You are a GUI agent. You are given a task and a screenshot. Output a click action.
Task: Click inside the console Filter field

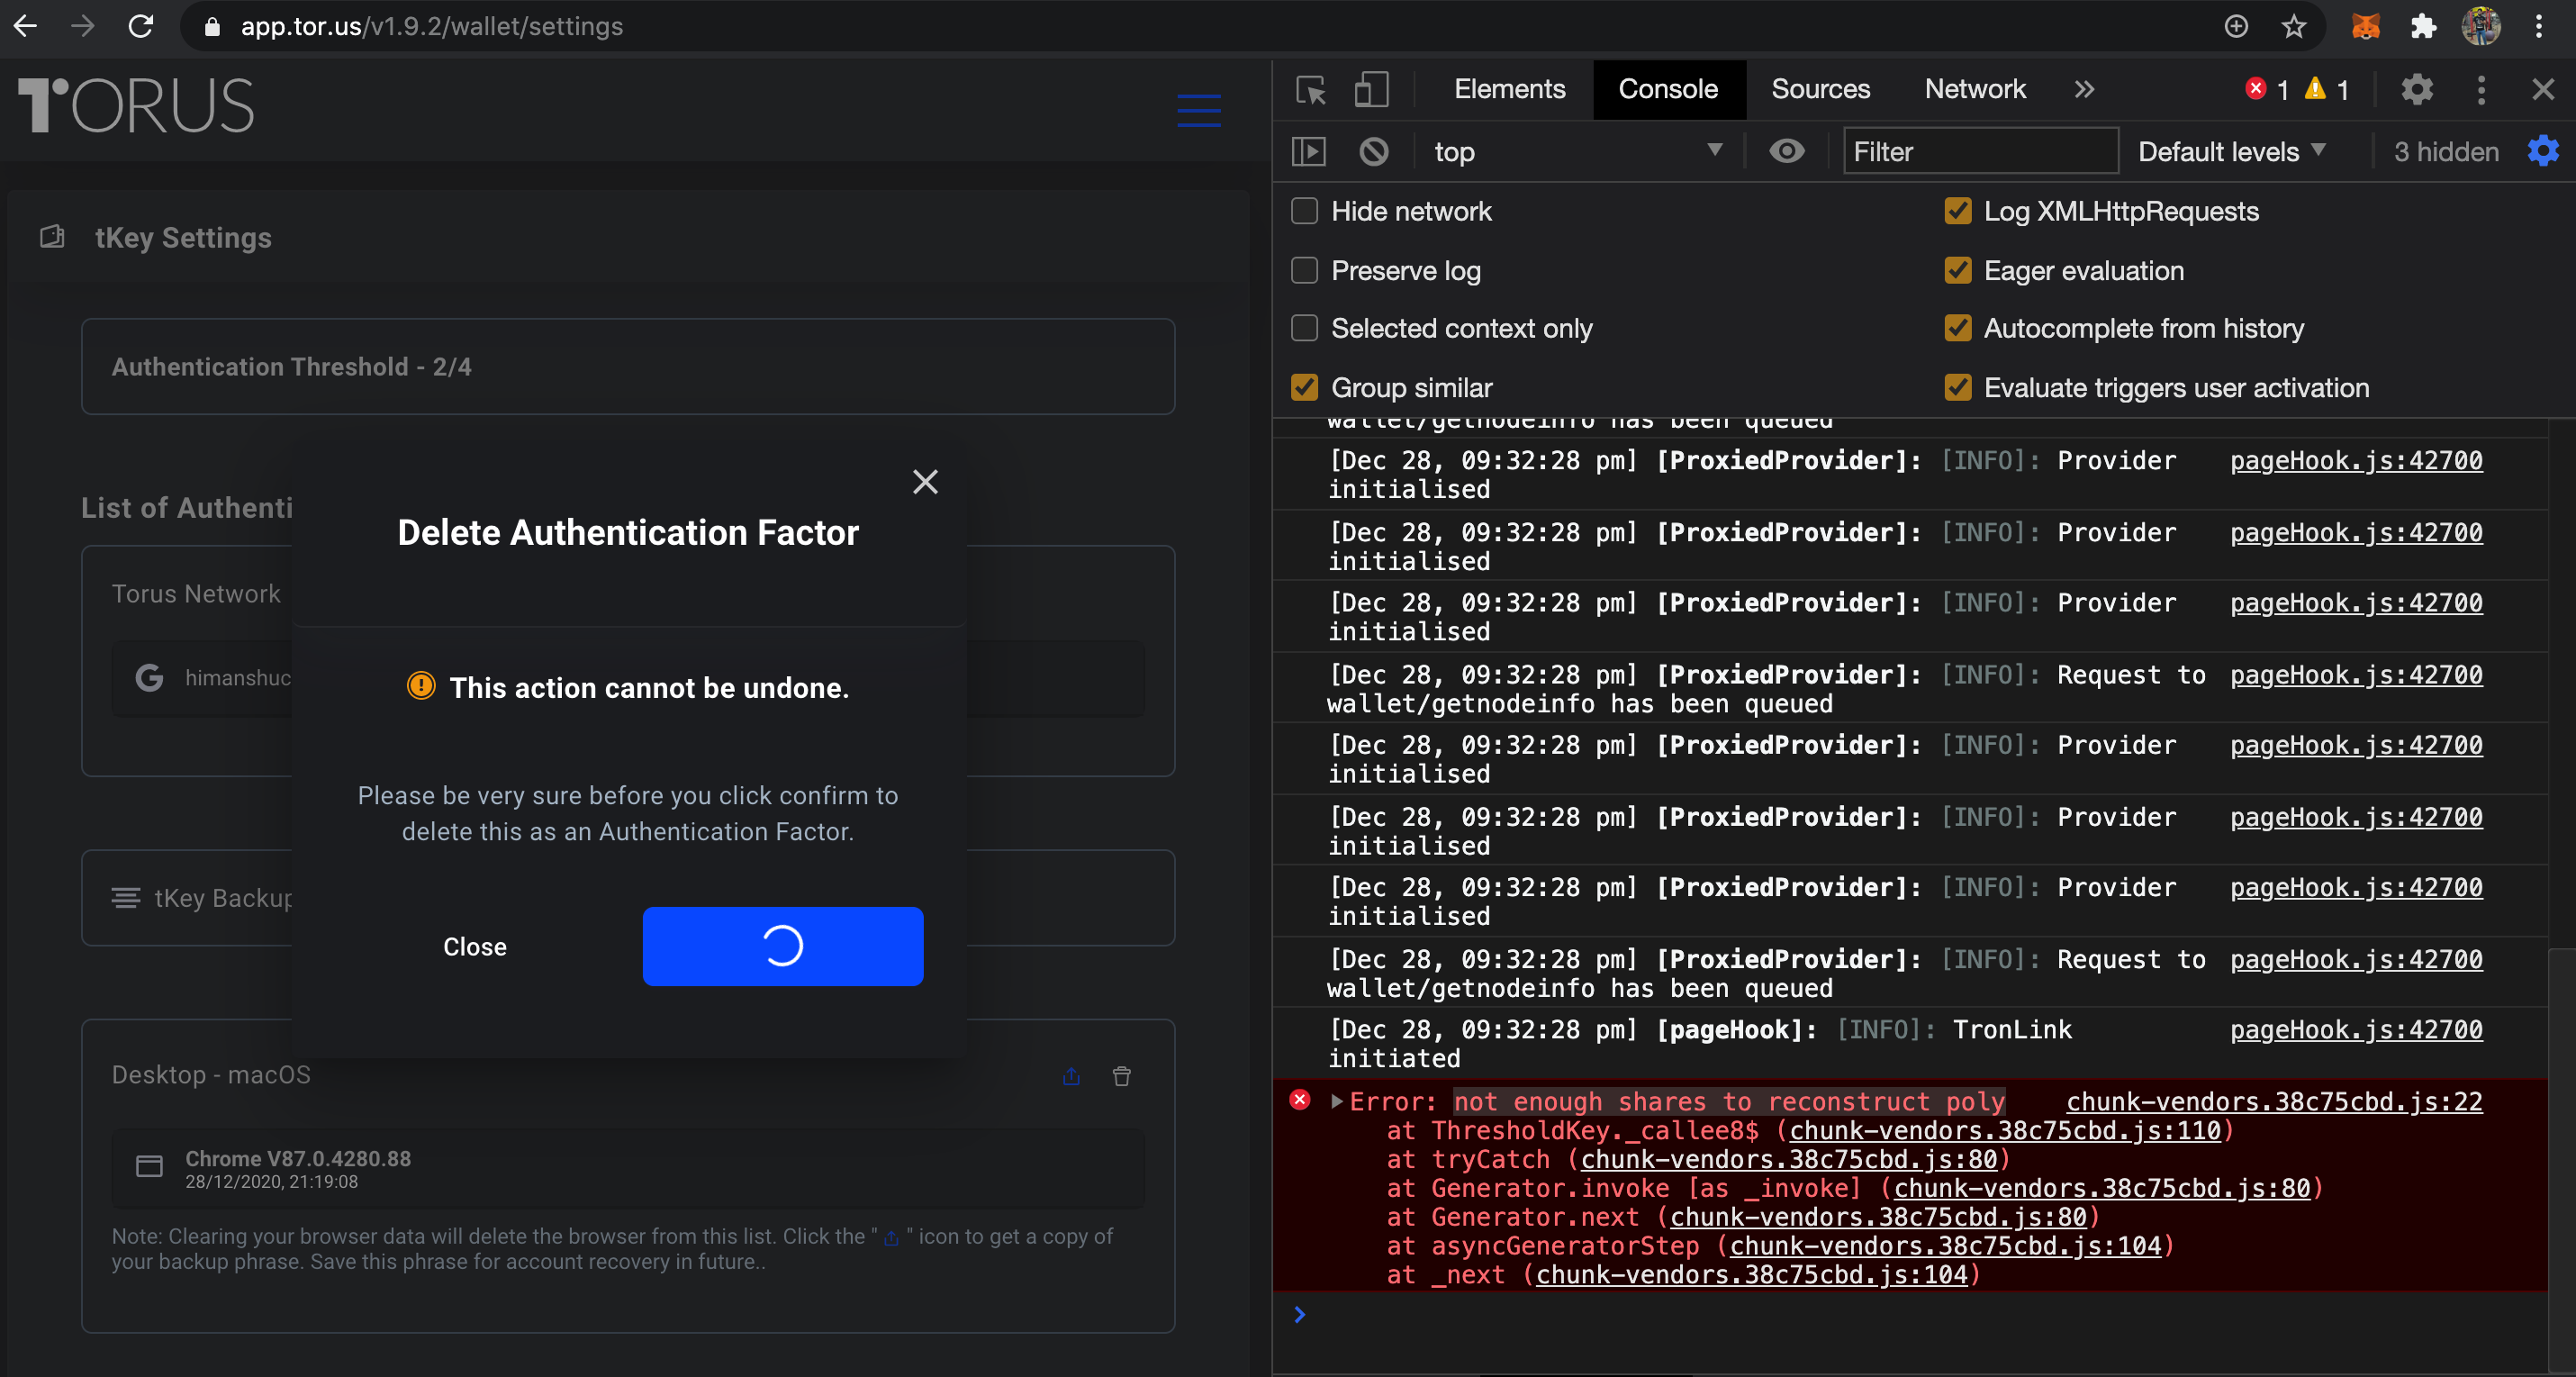(x=1980, y=151)
